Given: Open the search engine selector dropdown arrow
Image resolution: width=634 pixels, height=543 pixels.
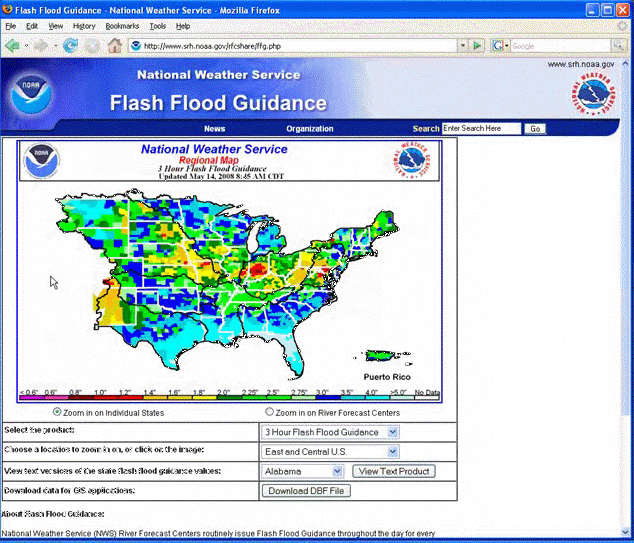Looking at the screenshot, I should pyautogui.click(x=507, y=46).
